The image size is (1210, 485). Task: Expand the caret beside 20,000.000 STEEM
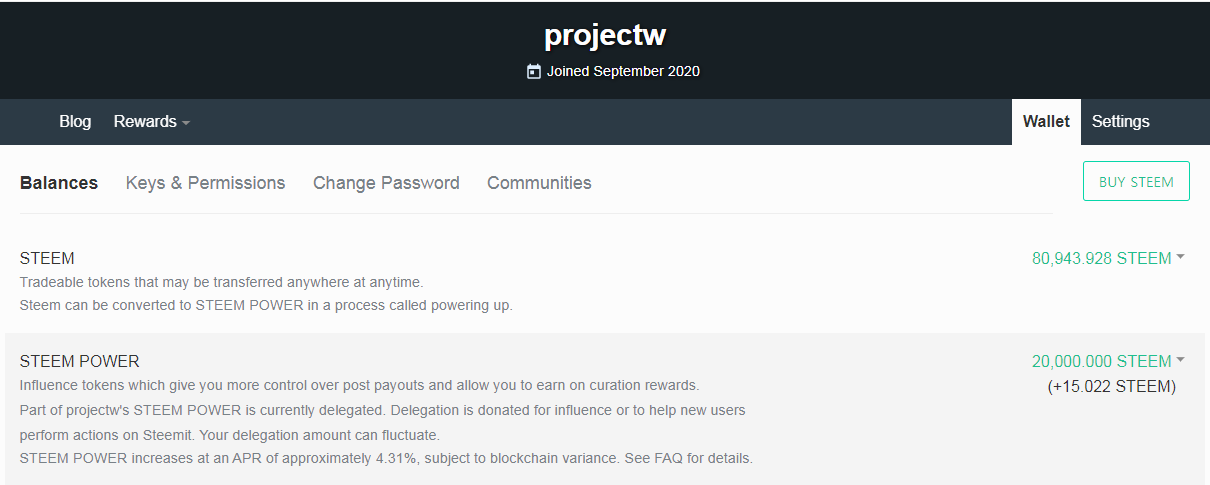(1181, 360)
